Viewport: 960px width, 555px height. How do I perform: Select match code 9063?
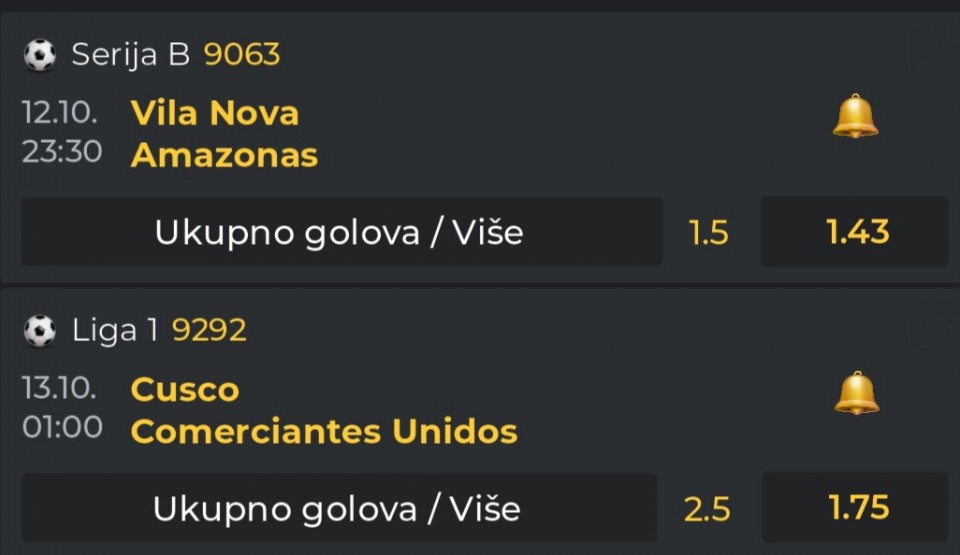pyautogui.click(x=242, y=55)
